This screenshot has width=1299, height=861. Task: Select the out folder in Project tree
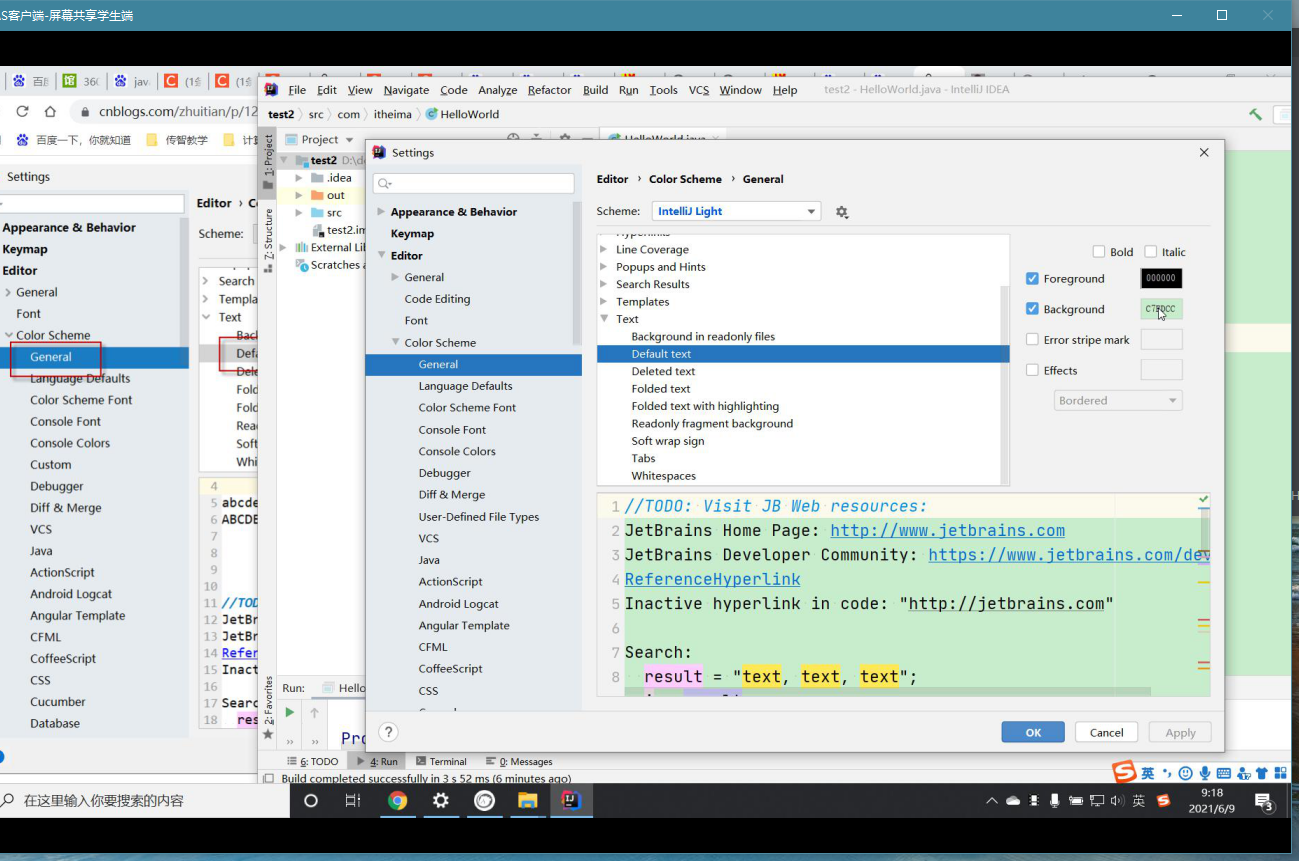tap(336, 195)
